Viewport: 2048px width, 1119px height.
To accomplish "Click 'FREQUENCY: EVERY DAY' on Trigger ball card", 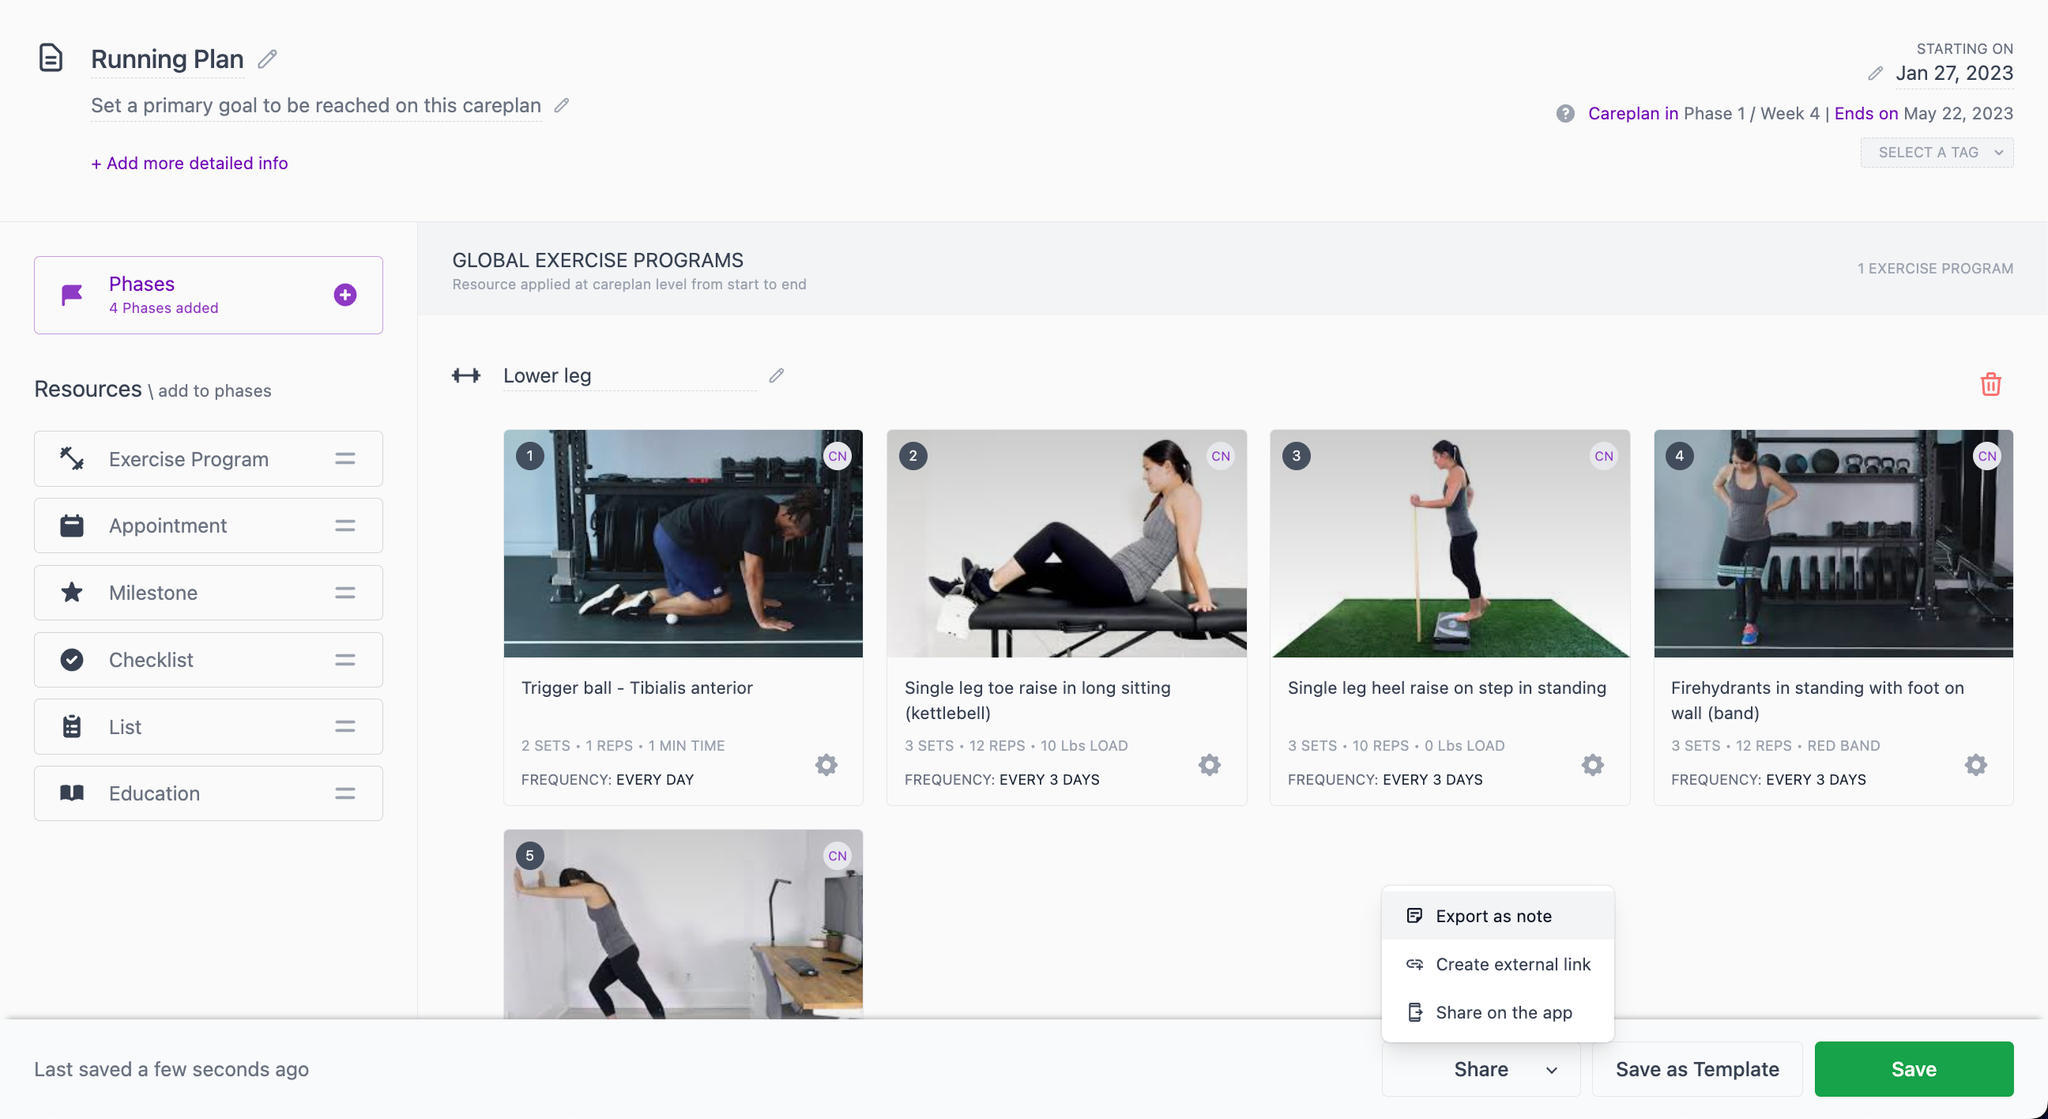I will [x=607, y=780].
